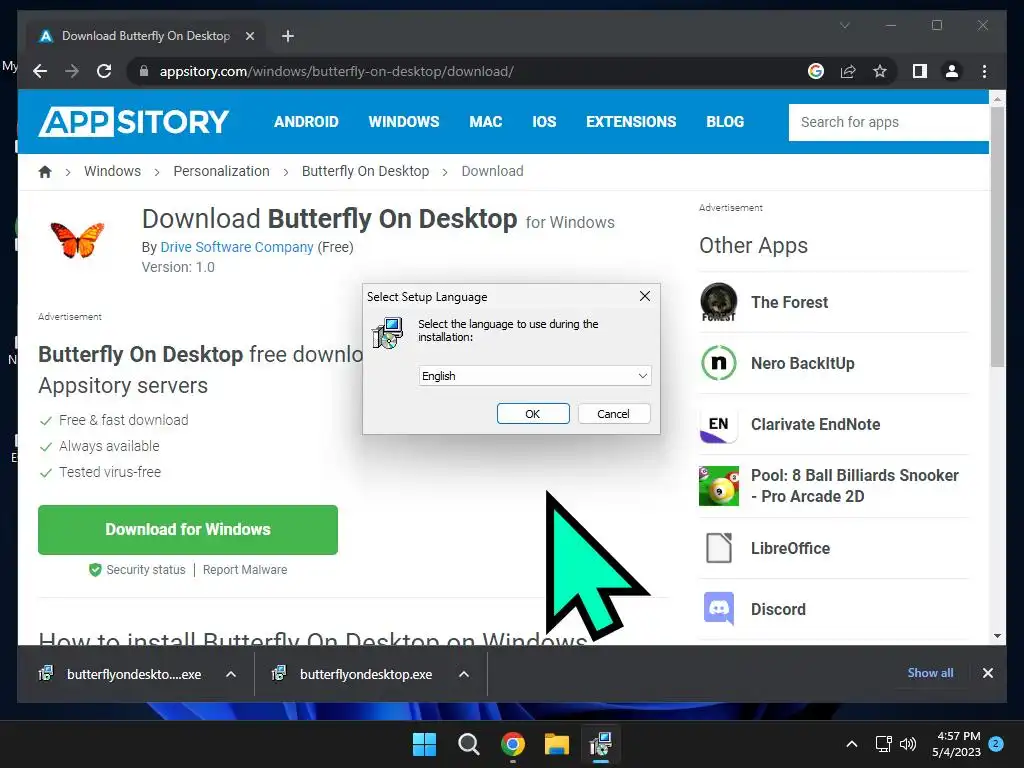This screenshot has width=1024, height=768.
Task: Click the 8 Ball Billiards icon
Action: [718, 486]
